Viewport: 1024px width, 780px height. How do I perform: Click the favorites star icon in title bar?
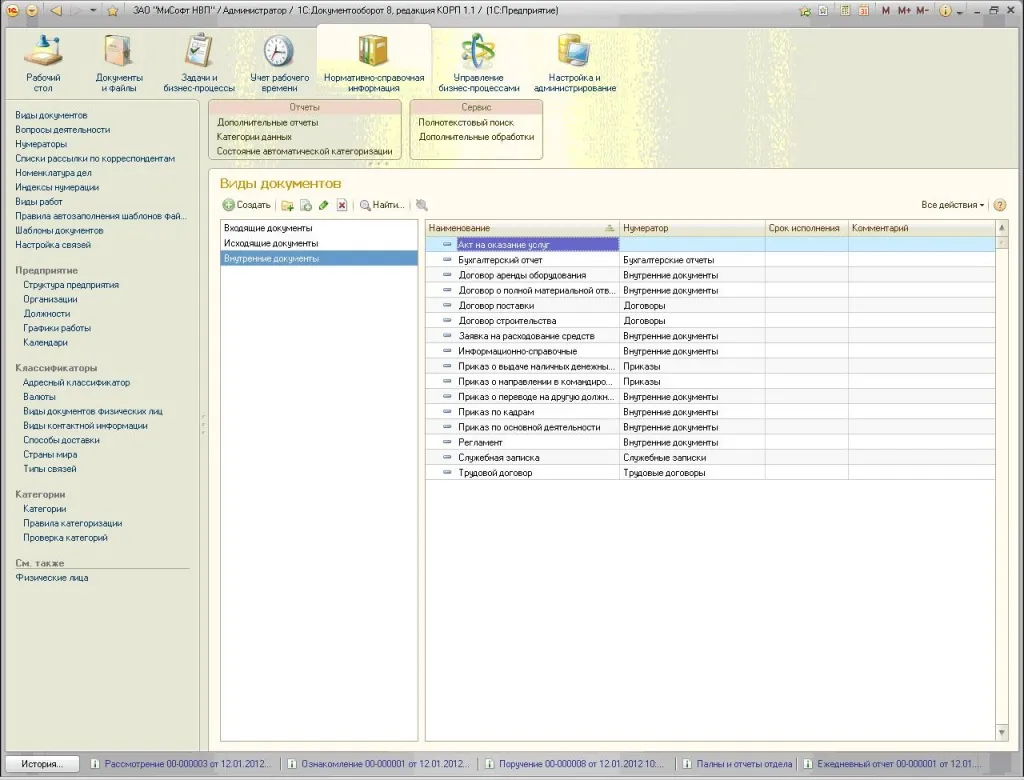(x=113, y=10)
